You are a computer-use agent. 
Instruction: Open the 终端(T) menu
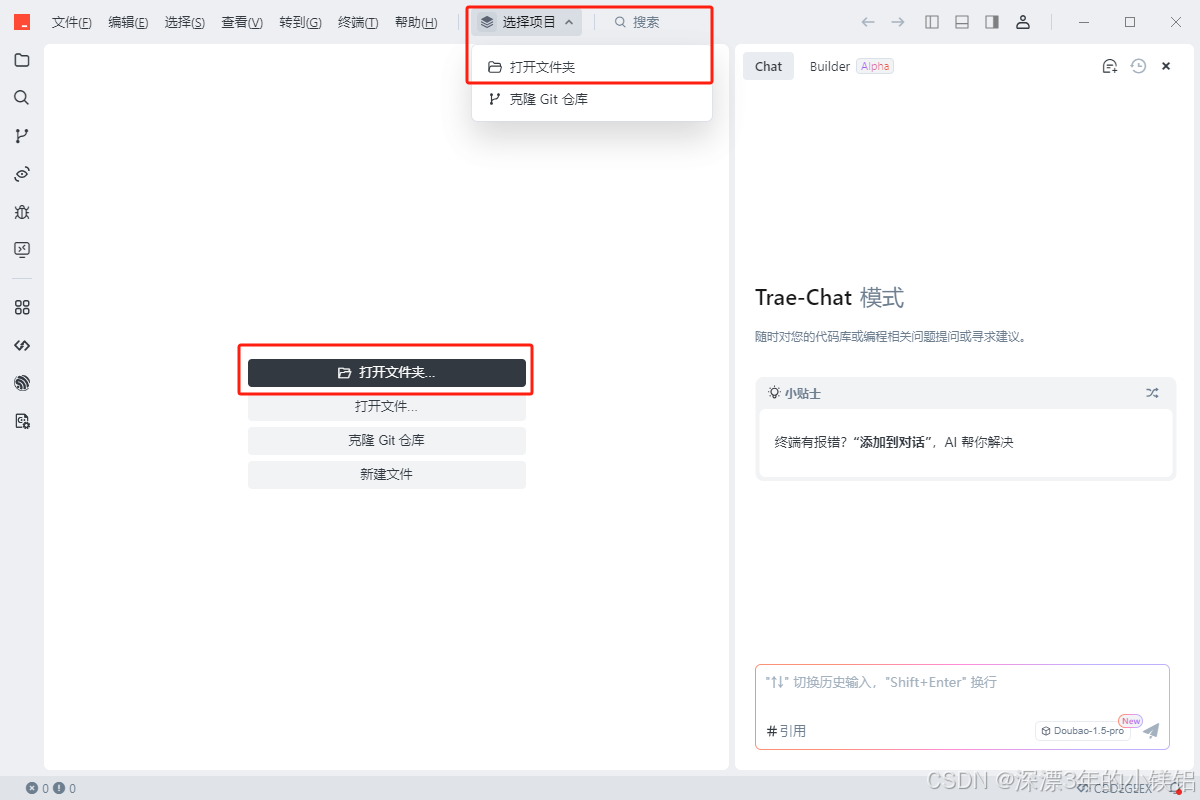click(x=358, y=23)
